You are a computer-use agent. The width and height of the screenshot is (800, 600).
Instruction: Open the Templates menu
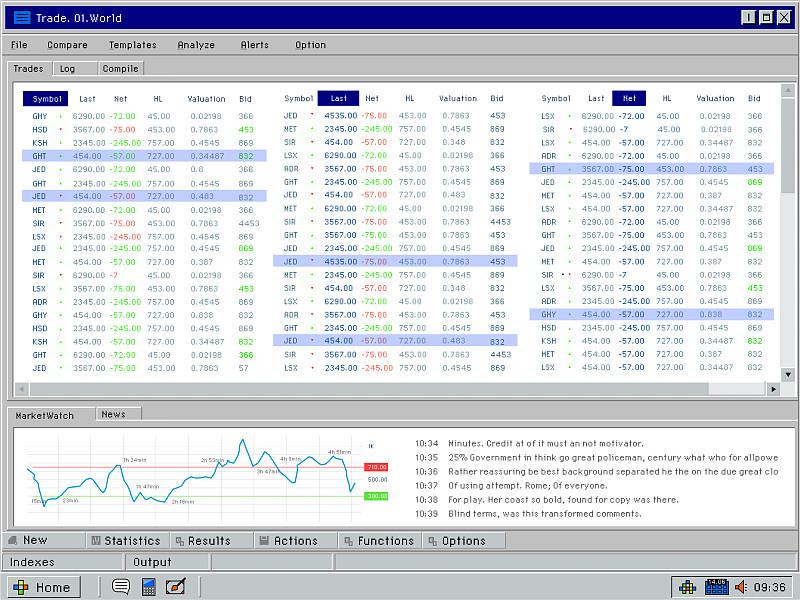pos(133,45)
